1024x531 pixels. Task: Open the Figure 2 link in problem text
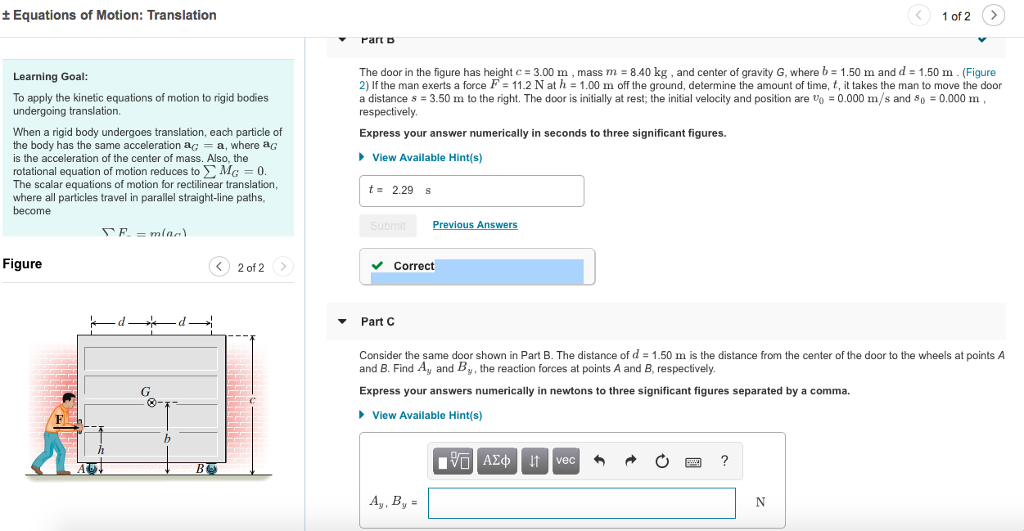tap(981, 72)
